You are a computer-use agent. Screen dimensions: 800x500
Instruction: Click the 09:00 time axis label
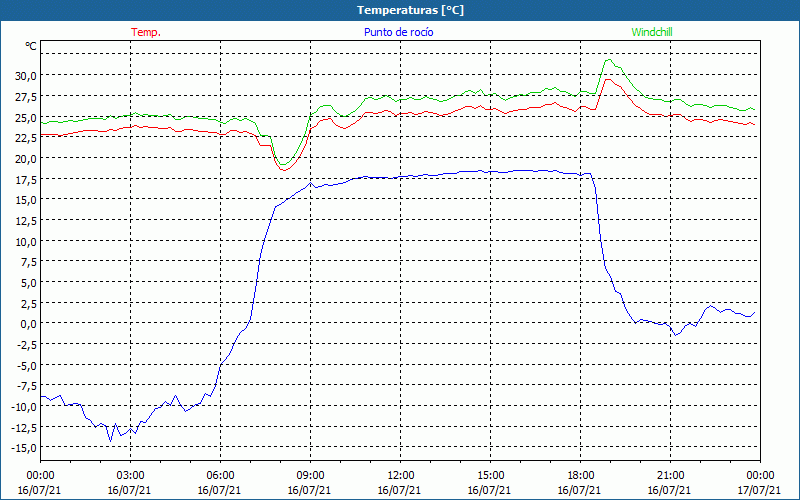[310, 476]
